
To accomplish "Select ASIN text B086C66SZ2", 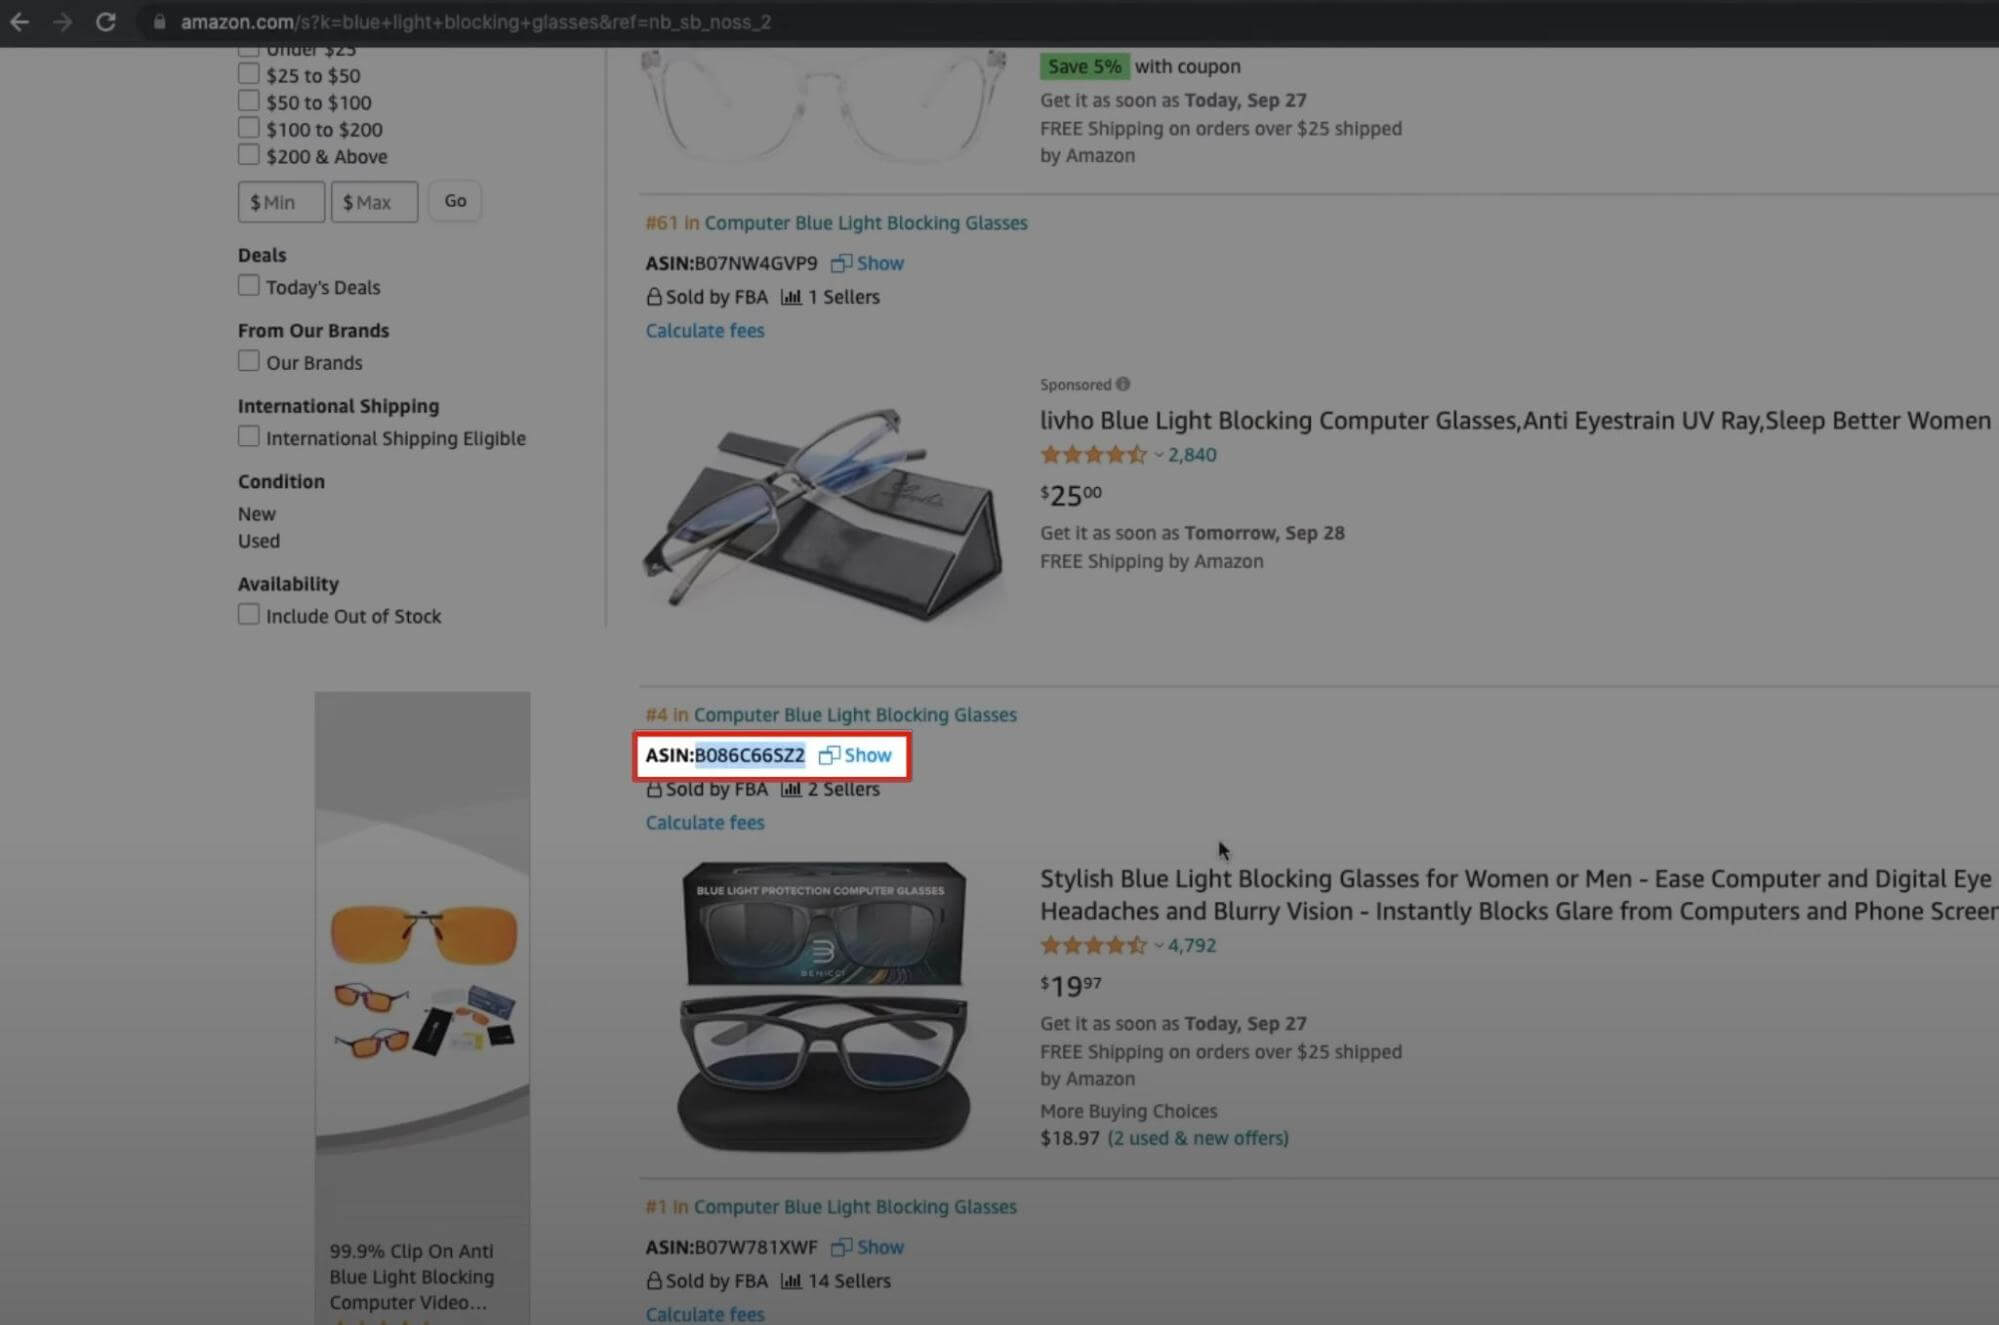I will (750, 755).
